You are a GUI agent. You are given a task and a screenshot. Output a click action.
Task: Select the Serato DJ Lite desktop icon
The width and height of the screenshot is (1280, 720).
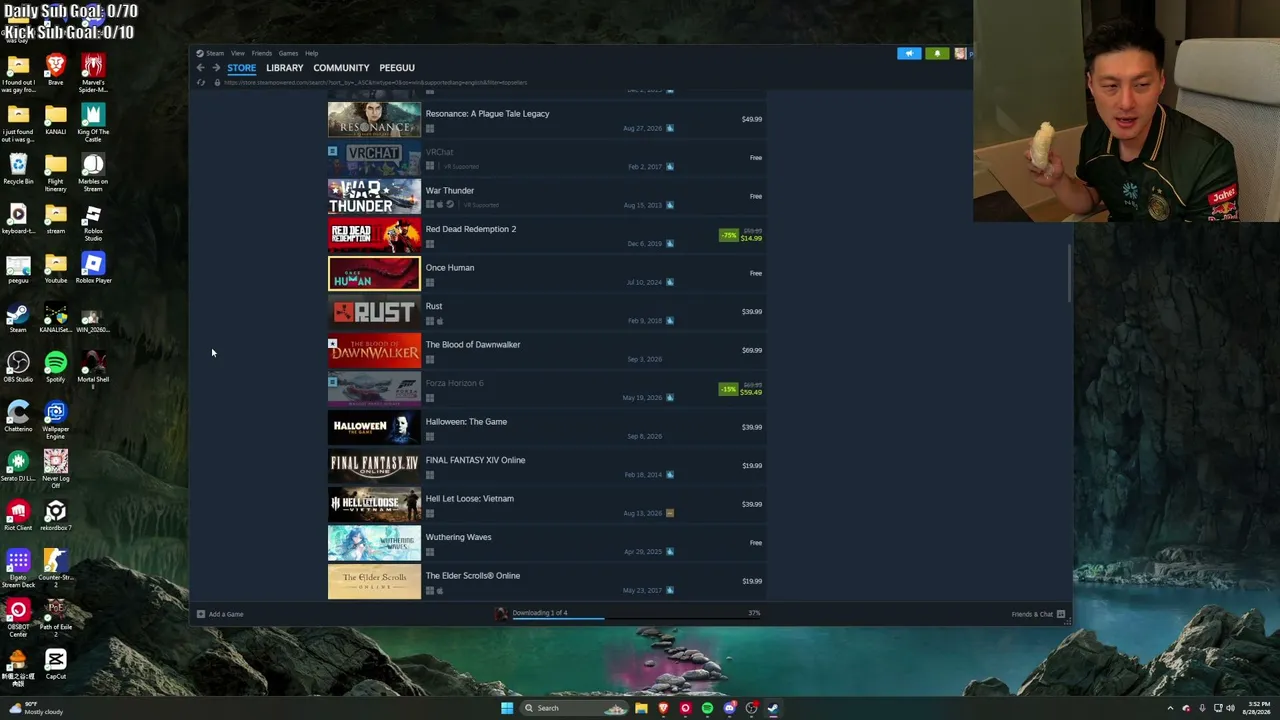click(18, 466)
